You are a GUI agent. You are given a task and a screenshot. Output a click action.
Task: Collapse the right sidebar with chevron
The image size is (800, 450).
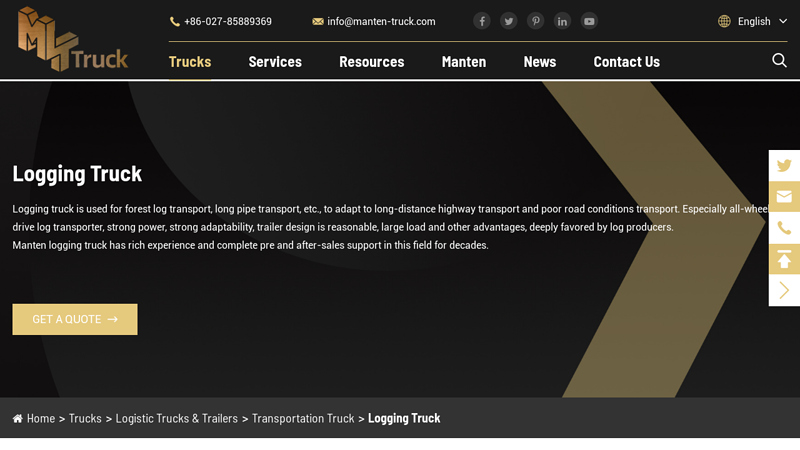784,290
